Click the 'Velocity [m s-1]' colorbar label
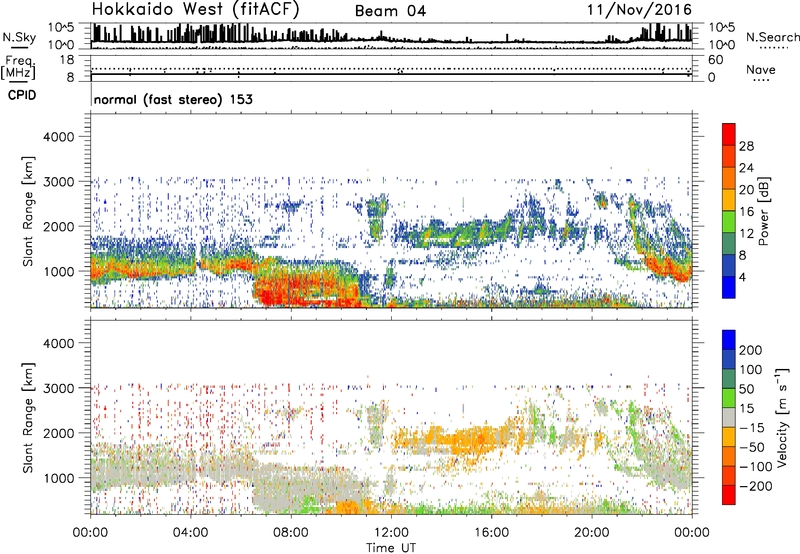 tap(782, 417)
